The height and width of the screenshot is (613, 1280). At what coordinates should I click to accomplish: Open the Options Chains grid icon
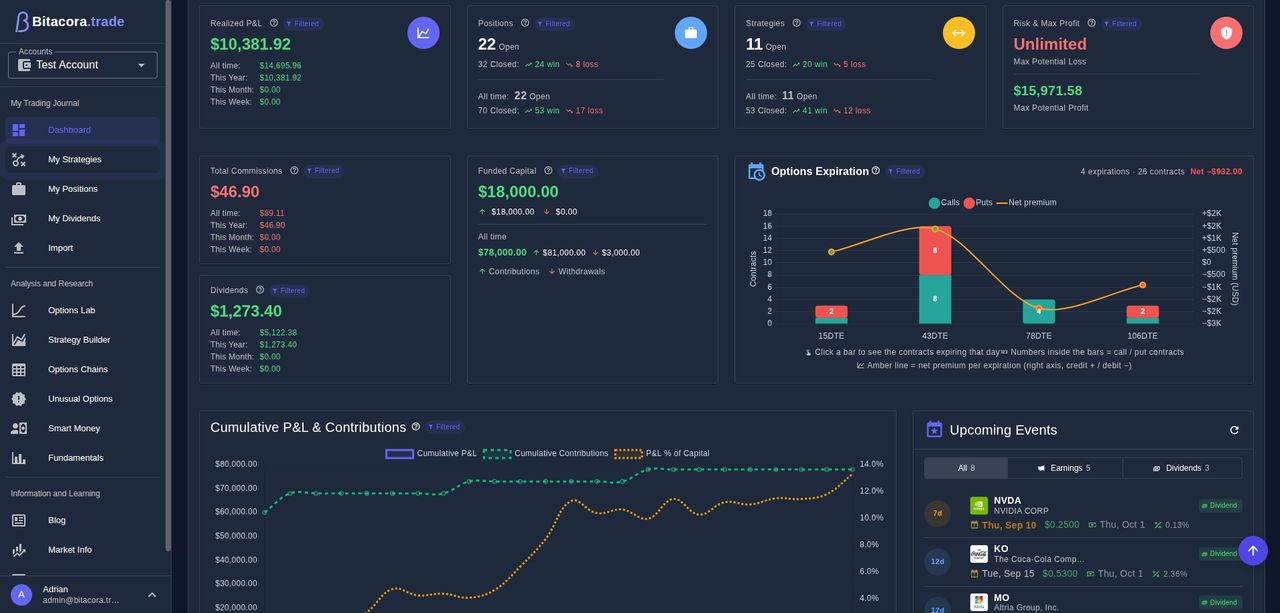19,369
